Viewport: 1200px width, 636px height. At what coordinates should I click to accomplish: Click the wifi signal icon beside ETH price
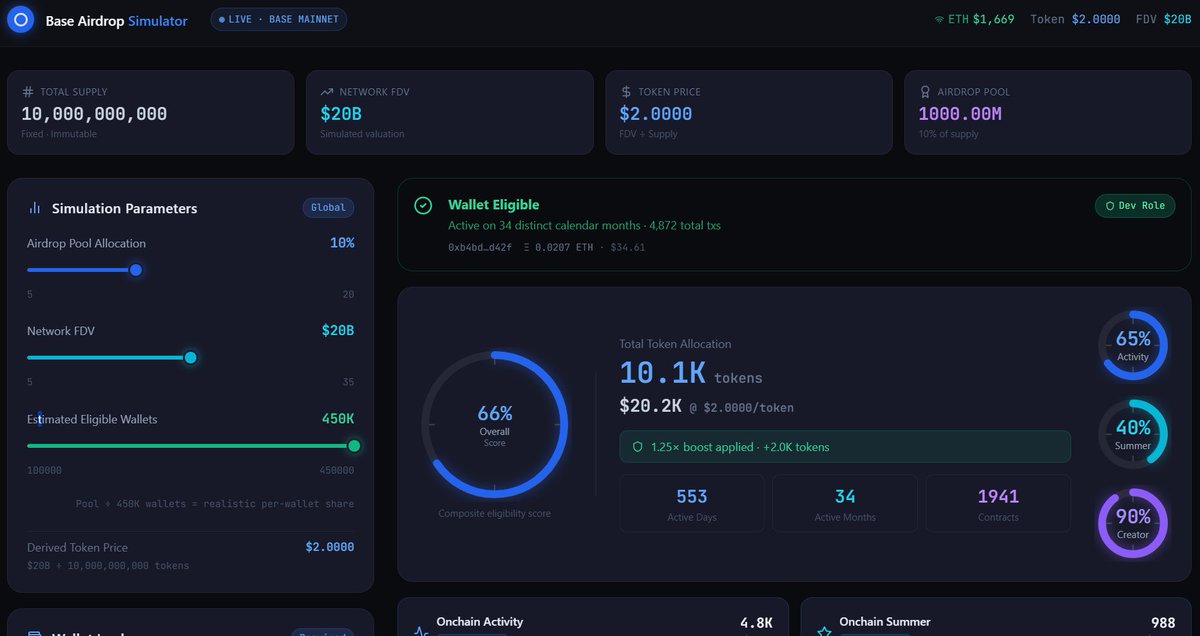point(939,20)
